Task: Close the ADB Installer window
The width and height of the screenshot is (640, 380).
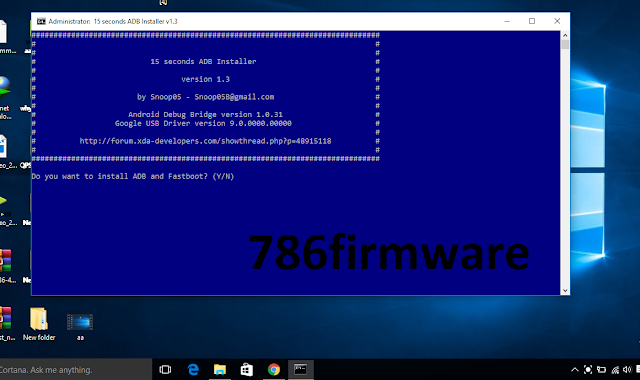Action: pos(557,21)
